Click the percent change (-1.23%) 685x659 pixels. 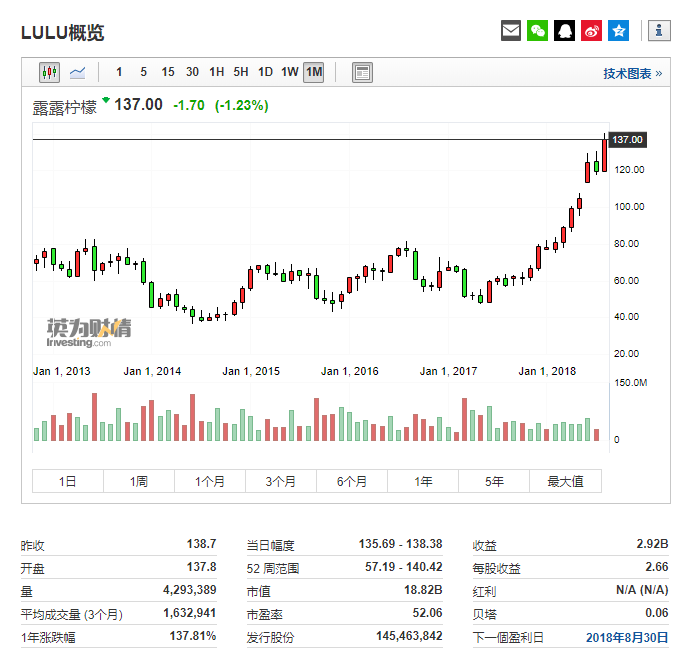[x=242, y=105]
